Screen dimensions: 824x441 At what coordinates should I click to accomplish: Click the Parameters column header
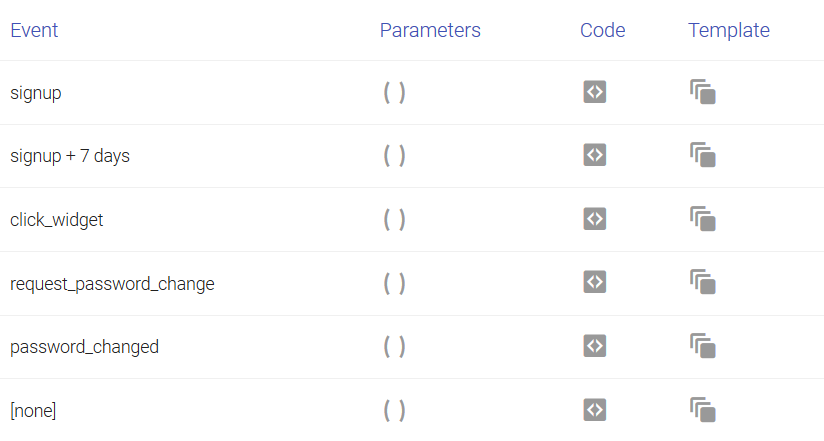[430, 30]
